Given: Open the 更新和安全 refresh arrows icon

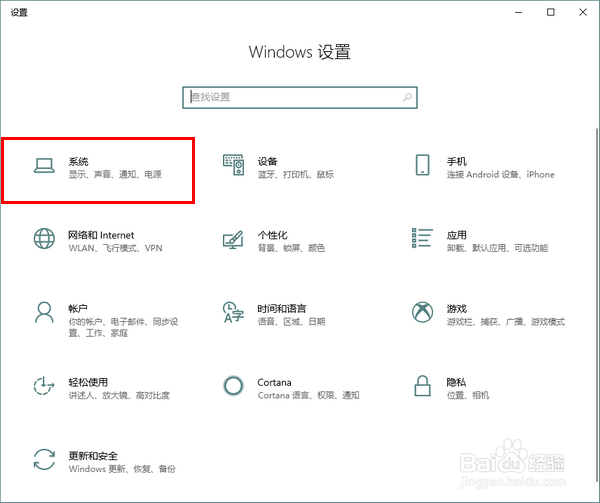Looking at the screenshot, I should (x=44, y=459).
